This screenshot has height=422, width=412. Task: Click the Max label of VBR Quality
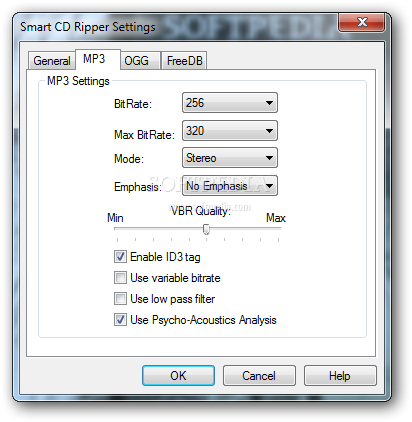[276, 218]
